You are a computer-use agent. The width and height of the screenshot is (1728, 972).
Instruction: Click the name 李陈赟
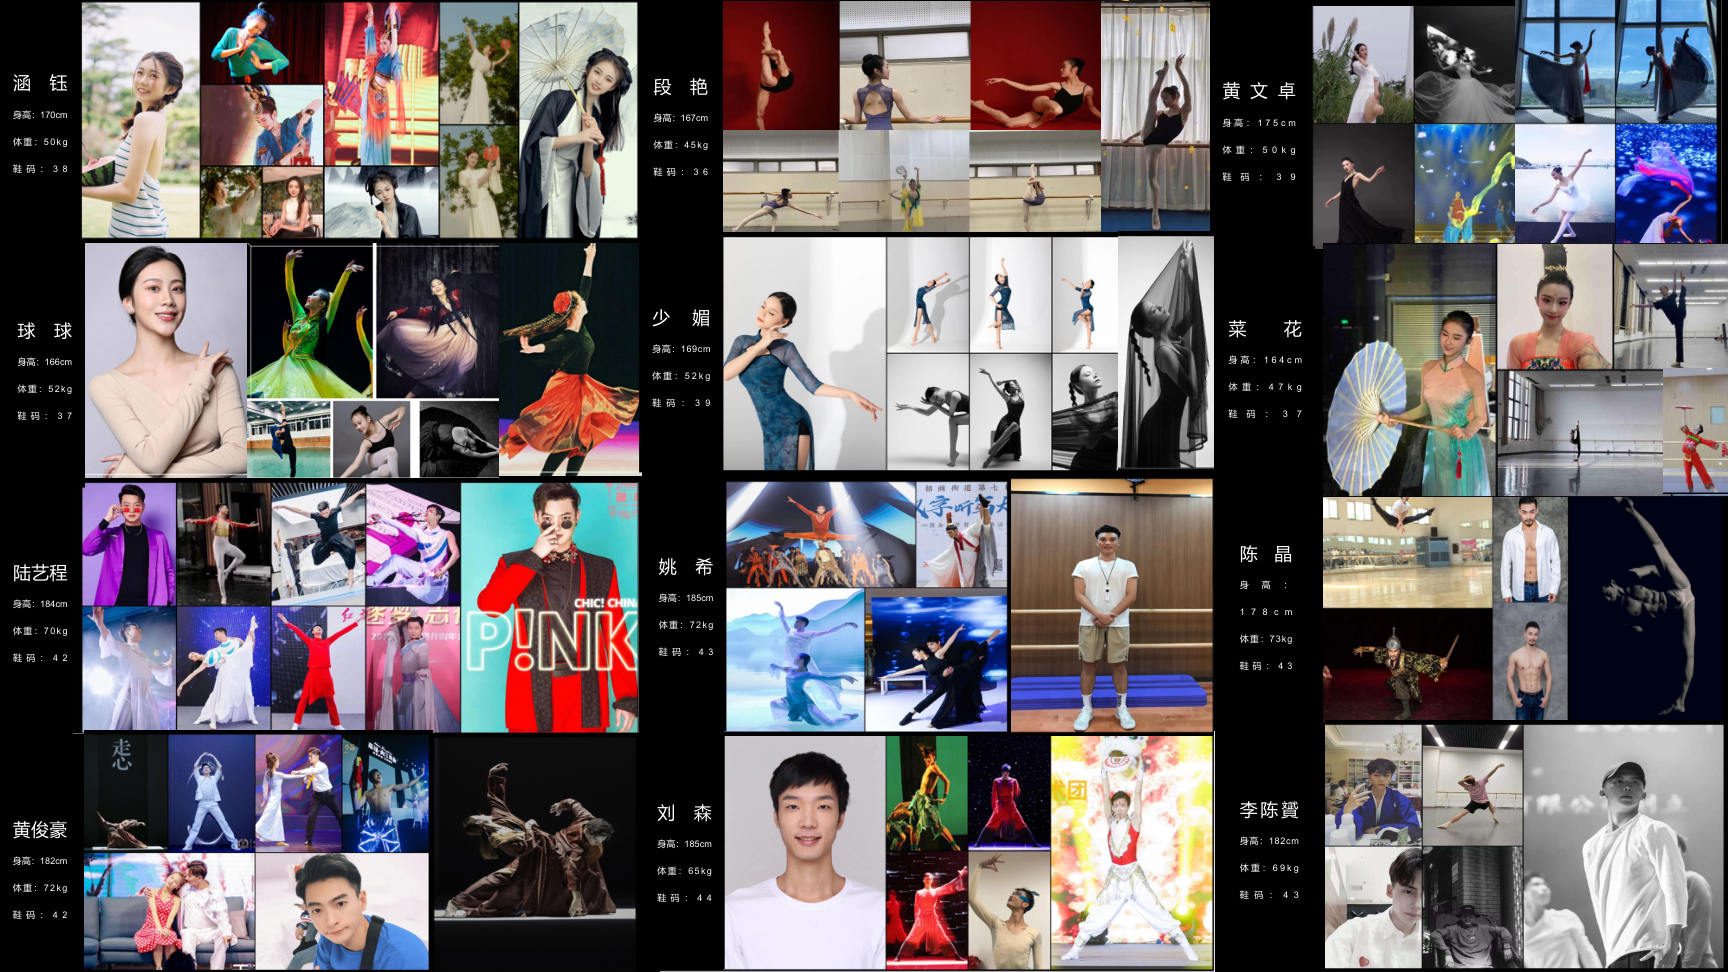[1269, 810]
